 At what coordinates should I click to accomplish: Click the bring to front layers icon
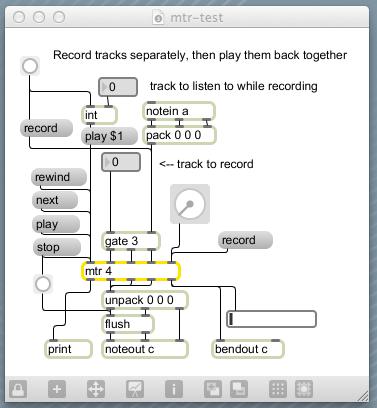point(213,389)
